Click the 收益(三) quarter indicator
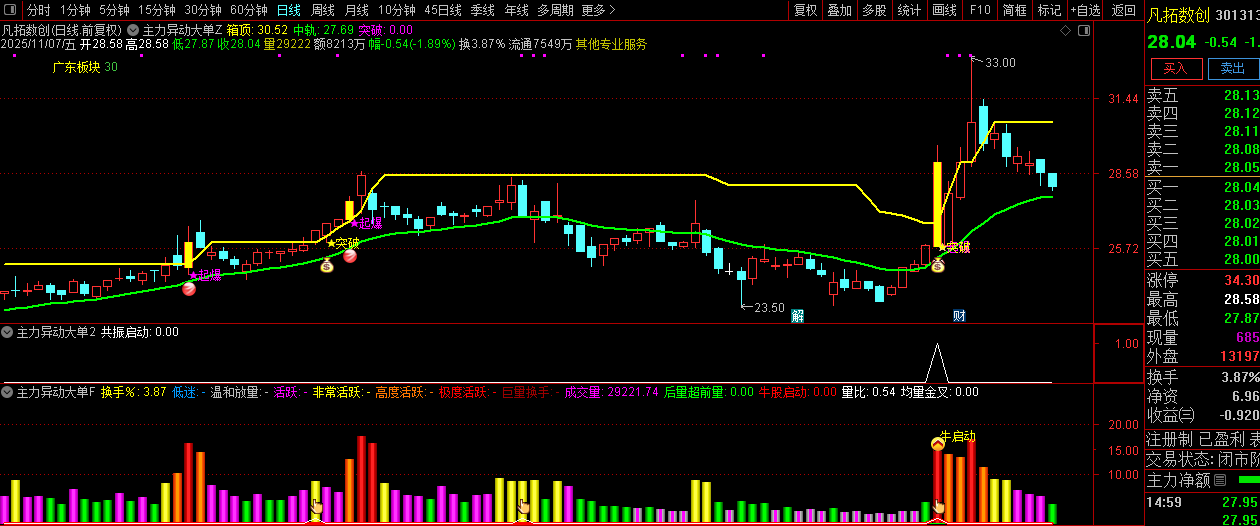The width and height of the screenshot is (1260, 526). coord(1170,415)
